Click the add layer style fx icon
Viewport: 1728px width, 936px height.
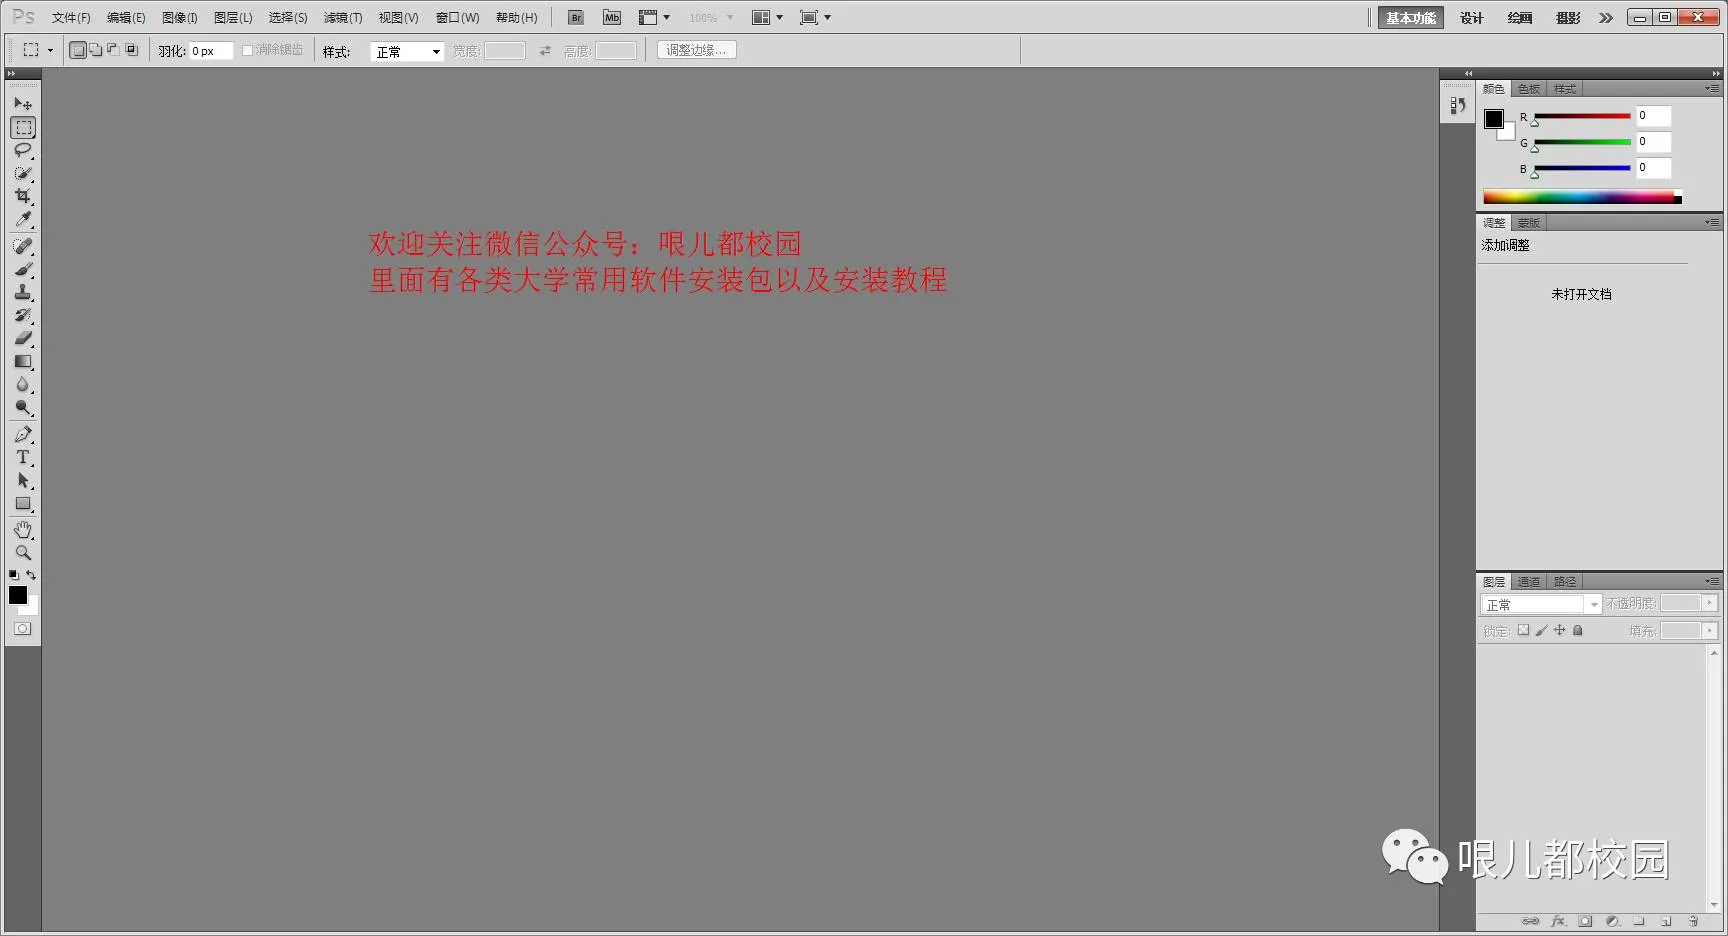[1558, 921]
